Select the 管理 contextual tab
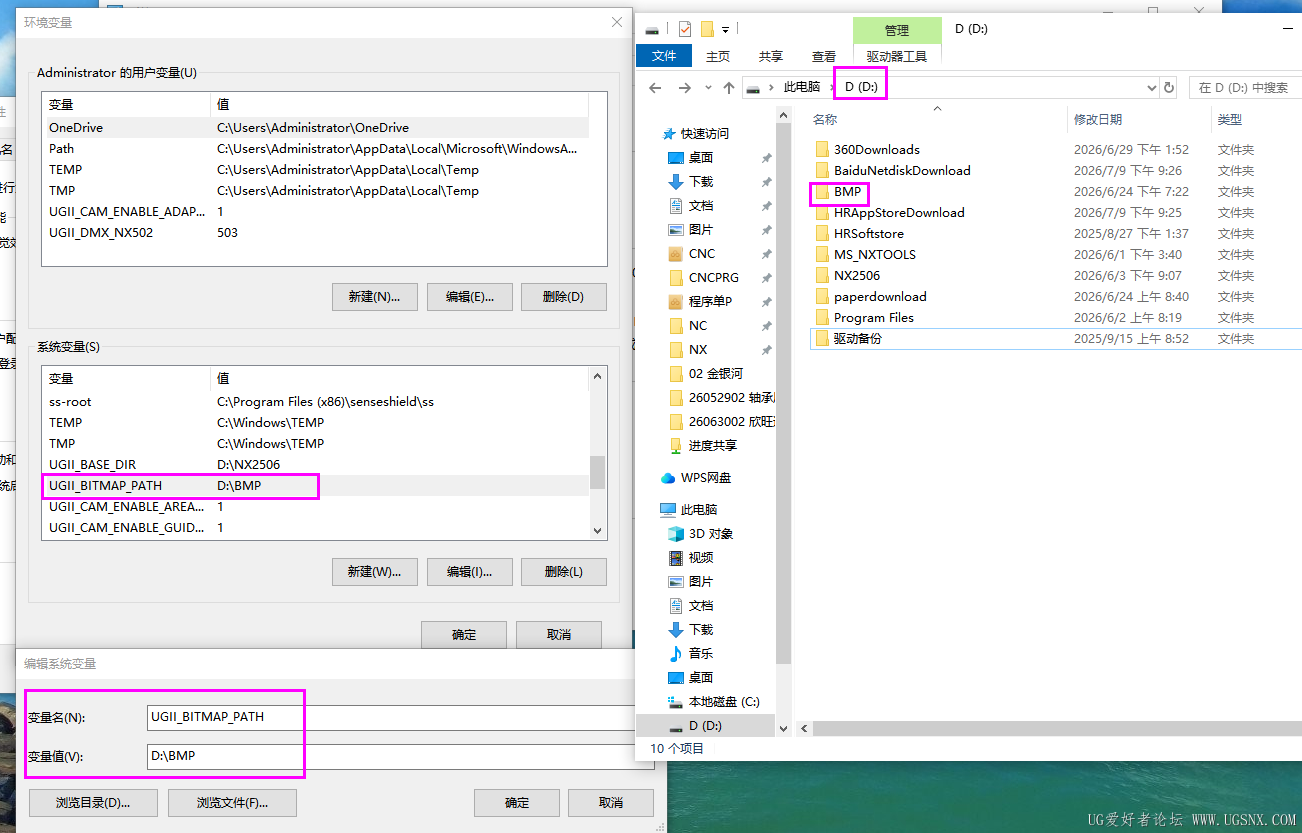This screenshot has width=1302, height=833. [897, 30]
